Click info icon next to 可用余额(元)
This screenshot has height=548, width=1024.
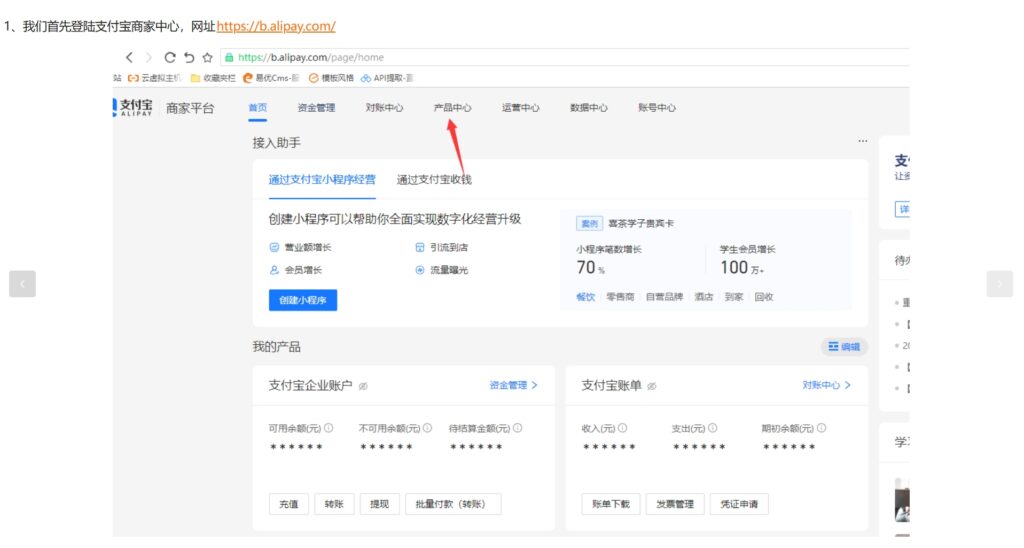(328, 428)
